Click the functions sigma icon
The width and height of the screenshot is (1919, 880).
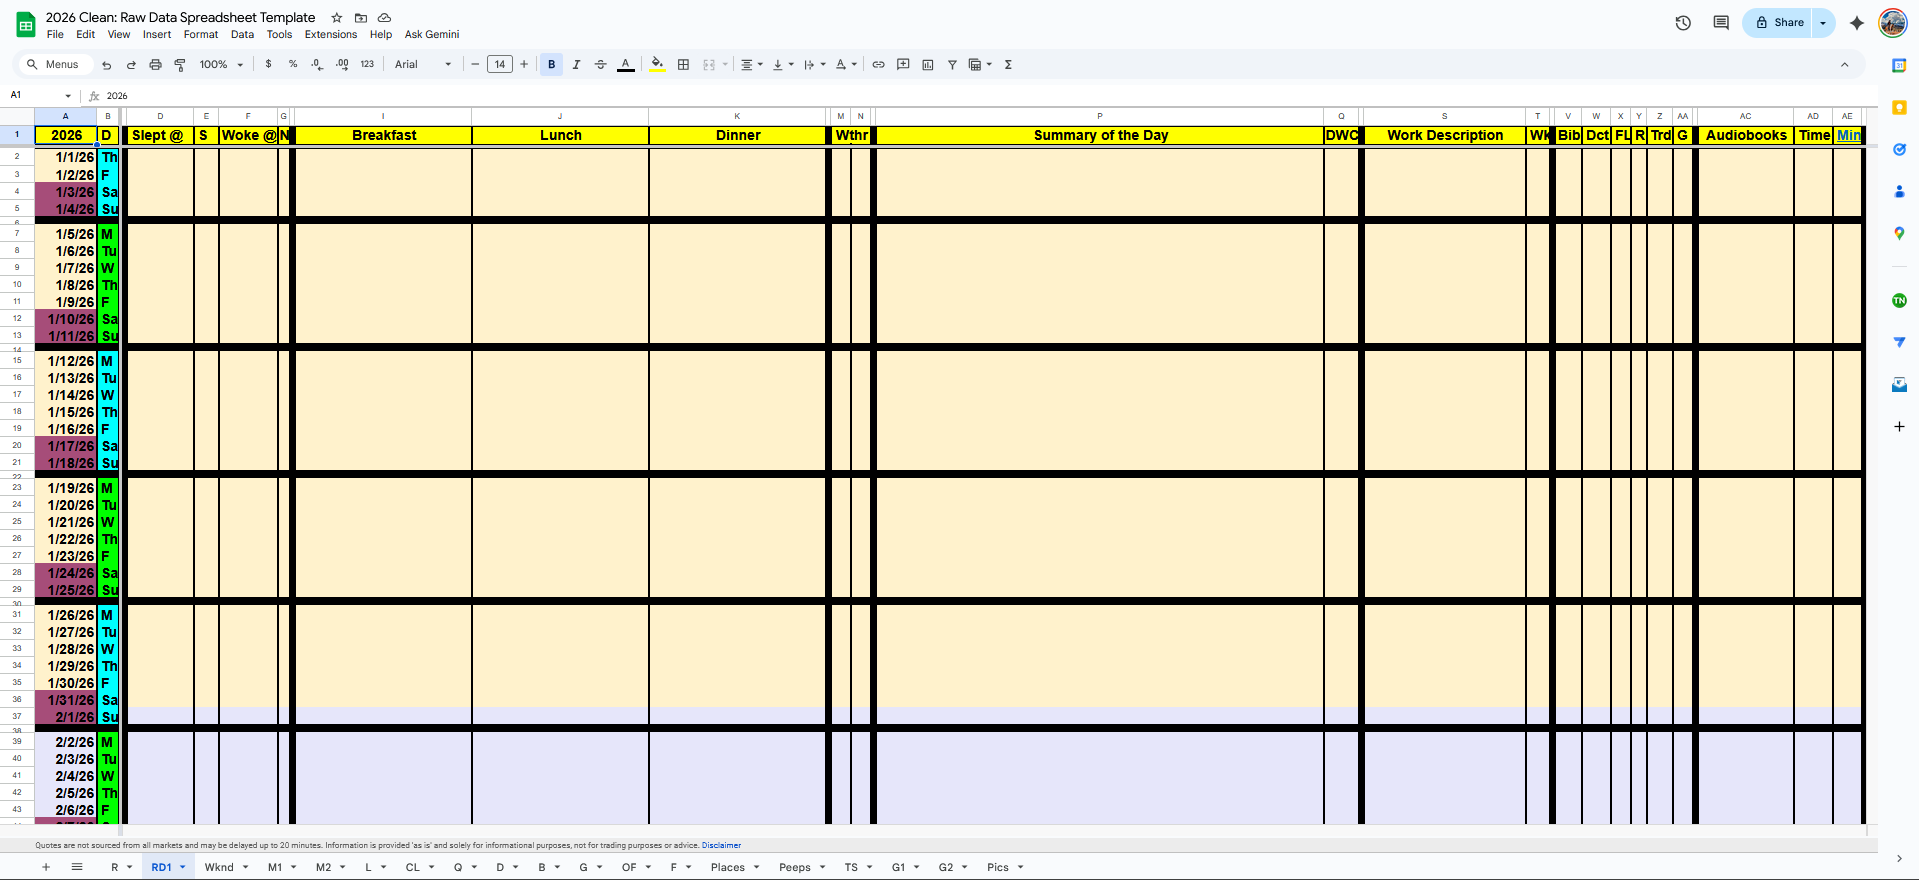coord(1008,65)
